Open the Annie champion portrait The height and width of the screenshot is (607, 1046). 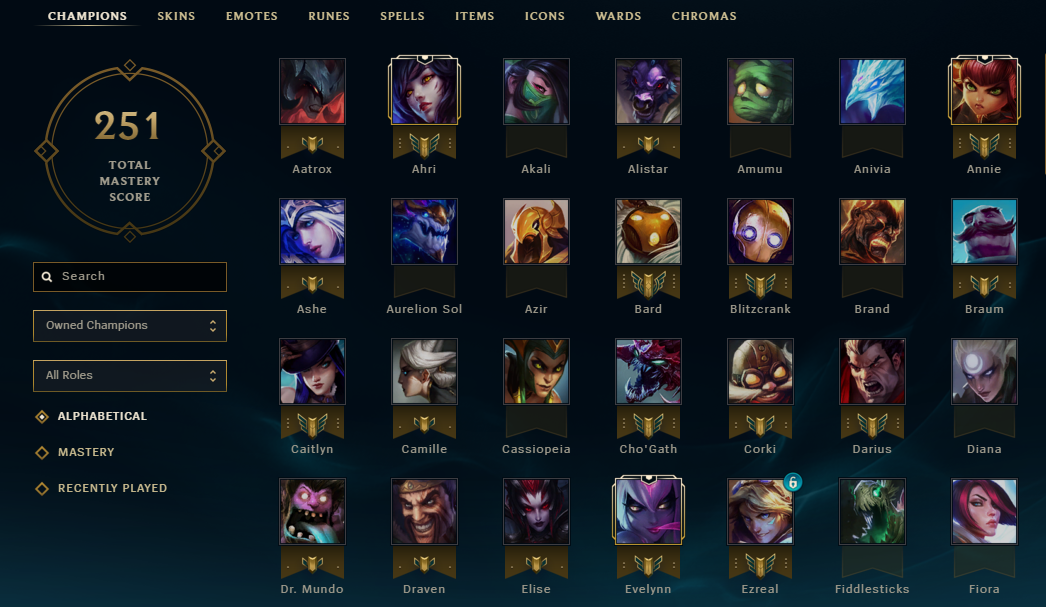984,91
